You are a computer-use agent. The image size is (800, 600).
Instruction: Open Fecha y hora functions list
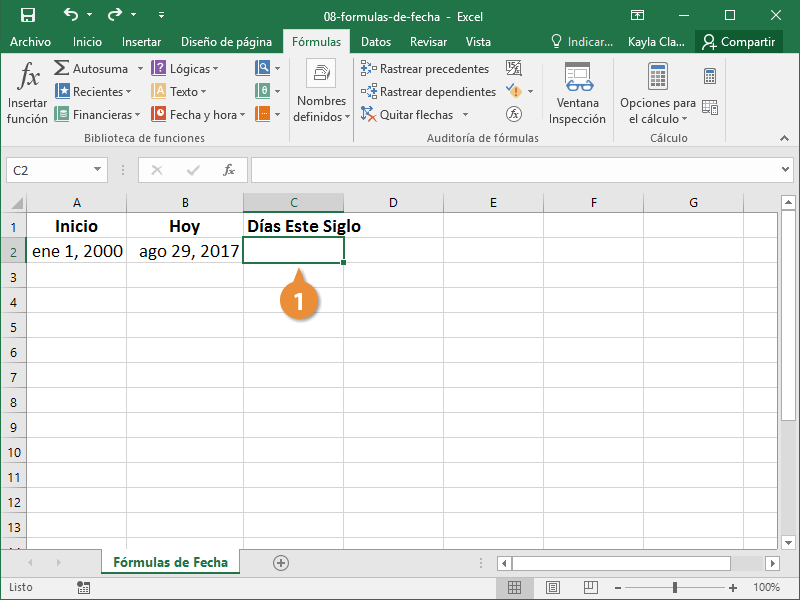[198, 115]
